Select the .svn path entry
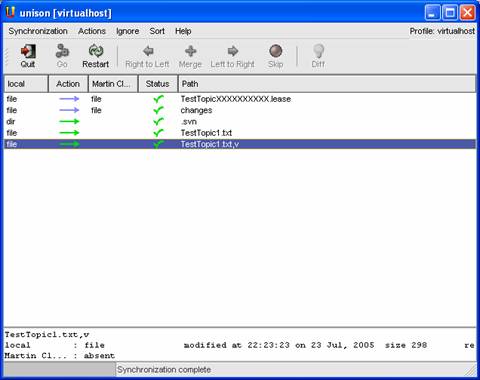This screenshot has width=480, height=380. (189, 122)
